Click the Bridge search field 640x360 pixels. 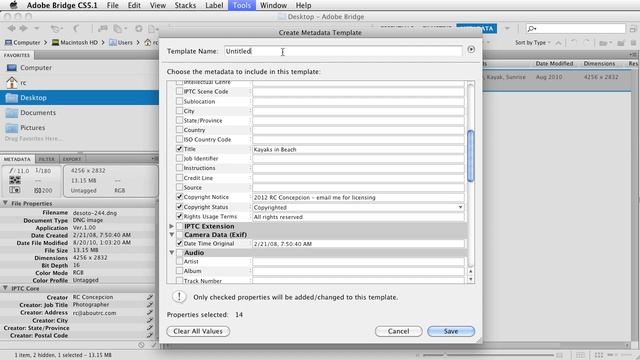(x=576, y=29)
